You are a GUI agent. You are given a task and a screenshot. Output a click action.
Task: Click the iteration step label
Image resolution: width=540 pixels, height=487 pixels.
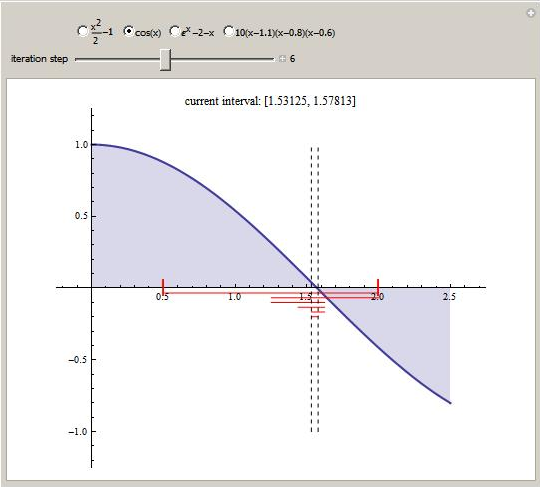click(39, 59)
